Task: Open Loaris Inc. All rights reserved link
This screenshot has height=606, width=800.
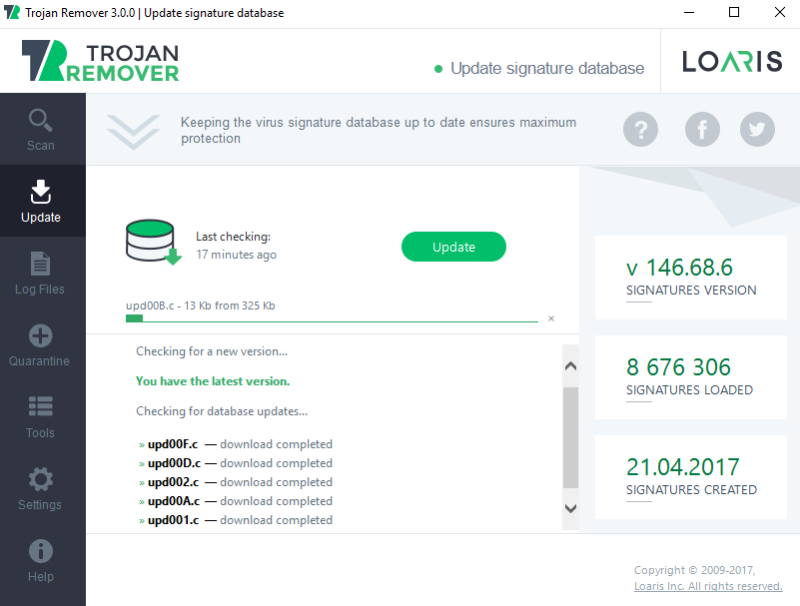Action: 708,586
